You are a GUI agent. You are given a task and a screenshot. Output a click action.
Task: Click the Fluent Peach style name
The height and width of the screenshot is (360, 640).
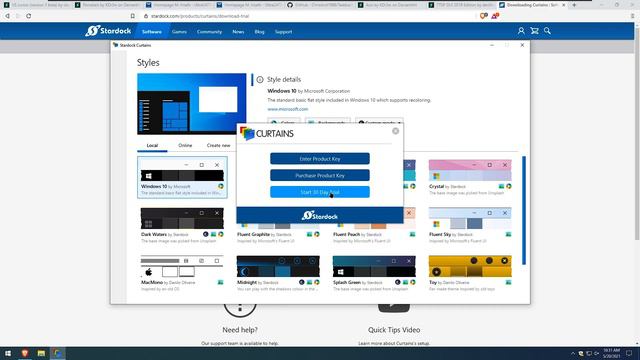(x=347, y=234)
